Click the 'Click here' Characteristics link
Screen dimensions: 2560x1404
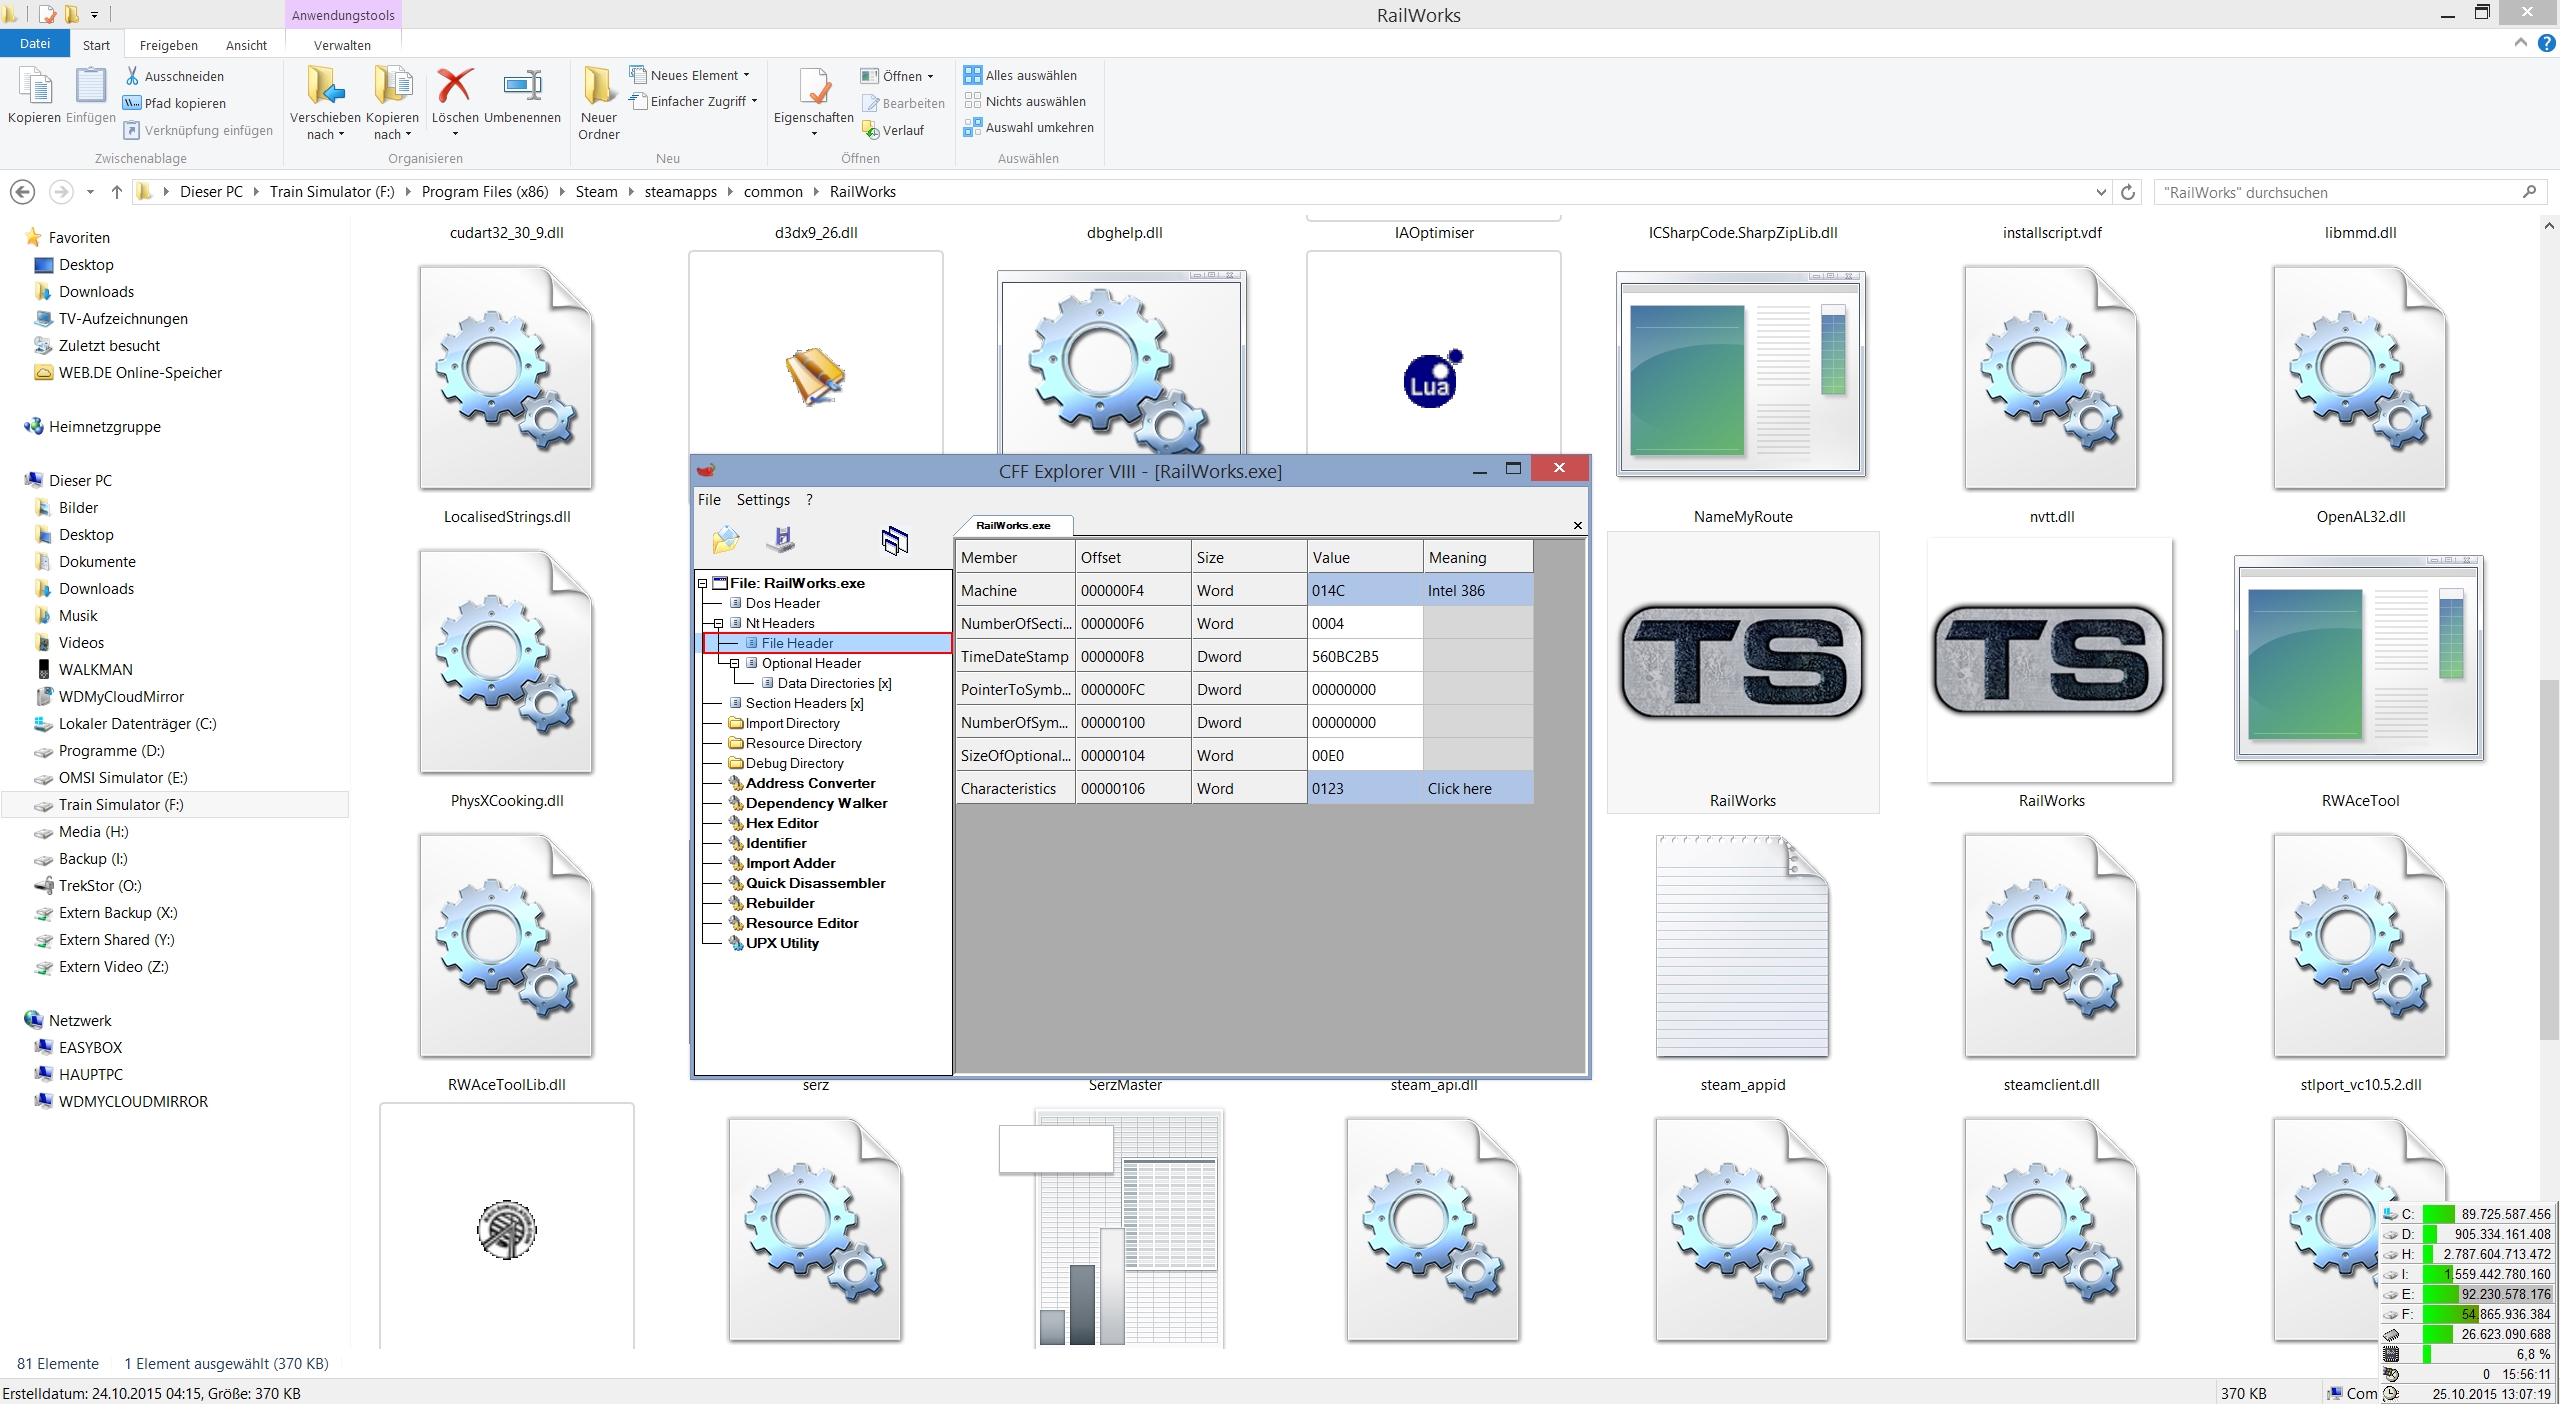click(1459, 789)
